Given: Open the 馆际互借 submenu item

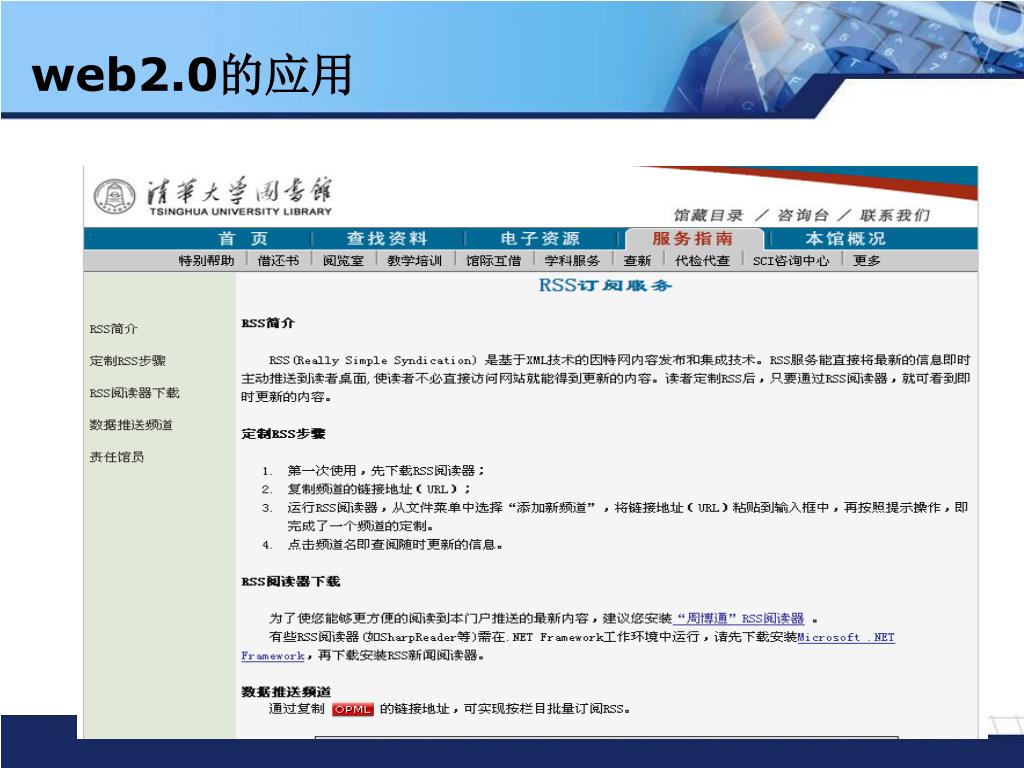Looking at the screenshot, I should coord(493,261).
